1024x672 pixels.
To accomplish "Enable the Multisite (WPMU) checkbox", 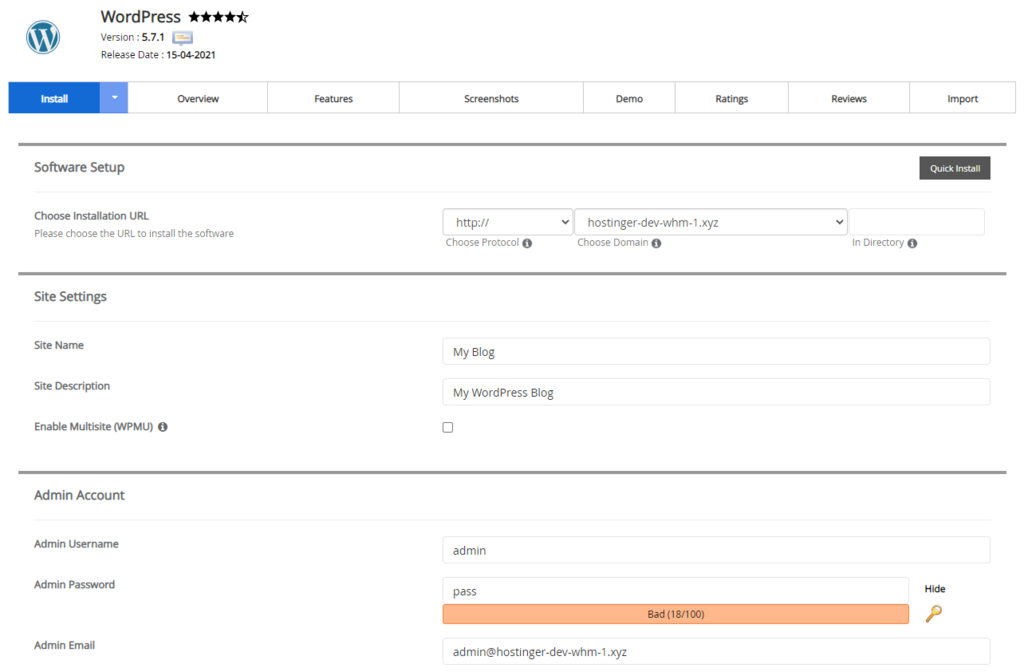I will click(447, 427).
